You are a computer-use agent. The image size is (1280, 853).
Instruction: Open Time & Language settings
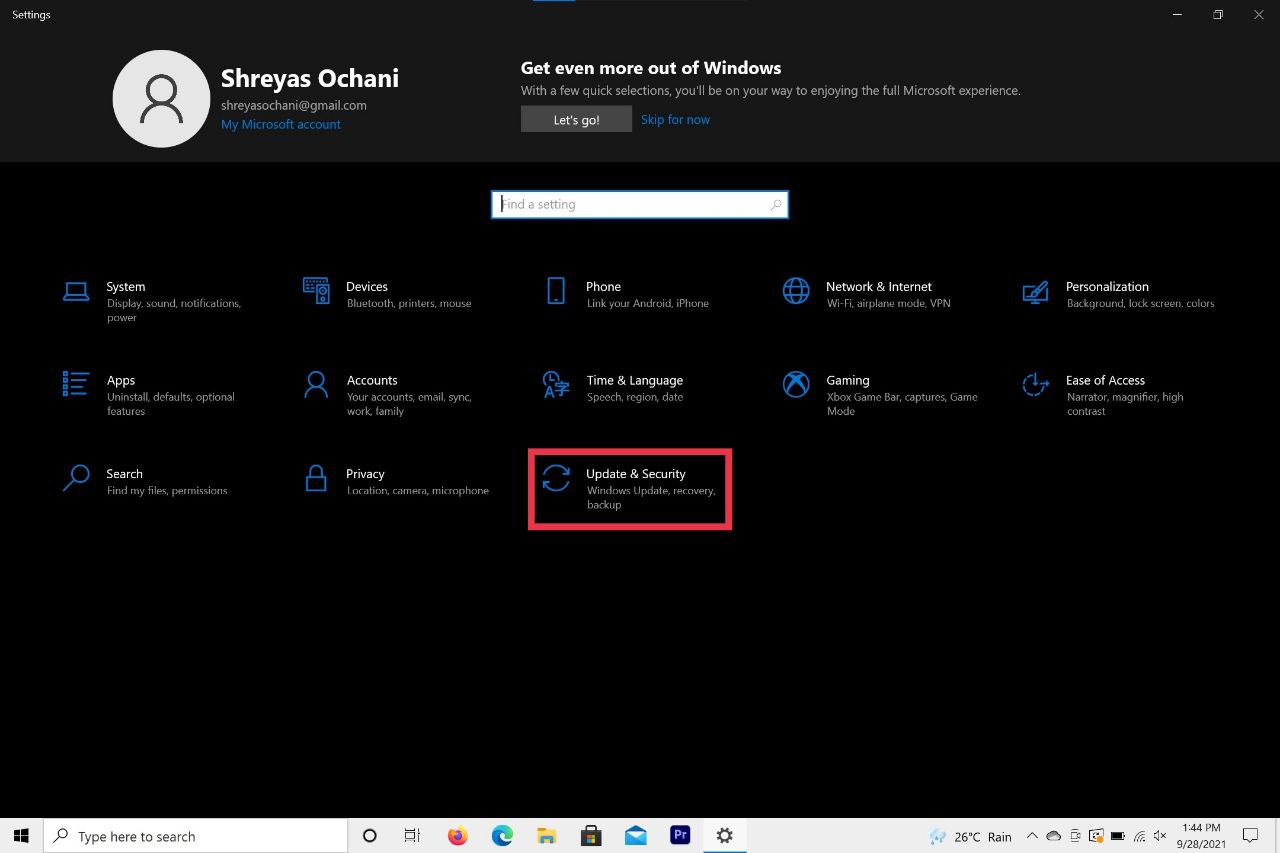point(612,388)
